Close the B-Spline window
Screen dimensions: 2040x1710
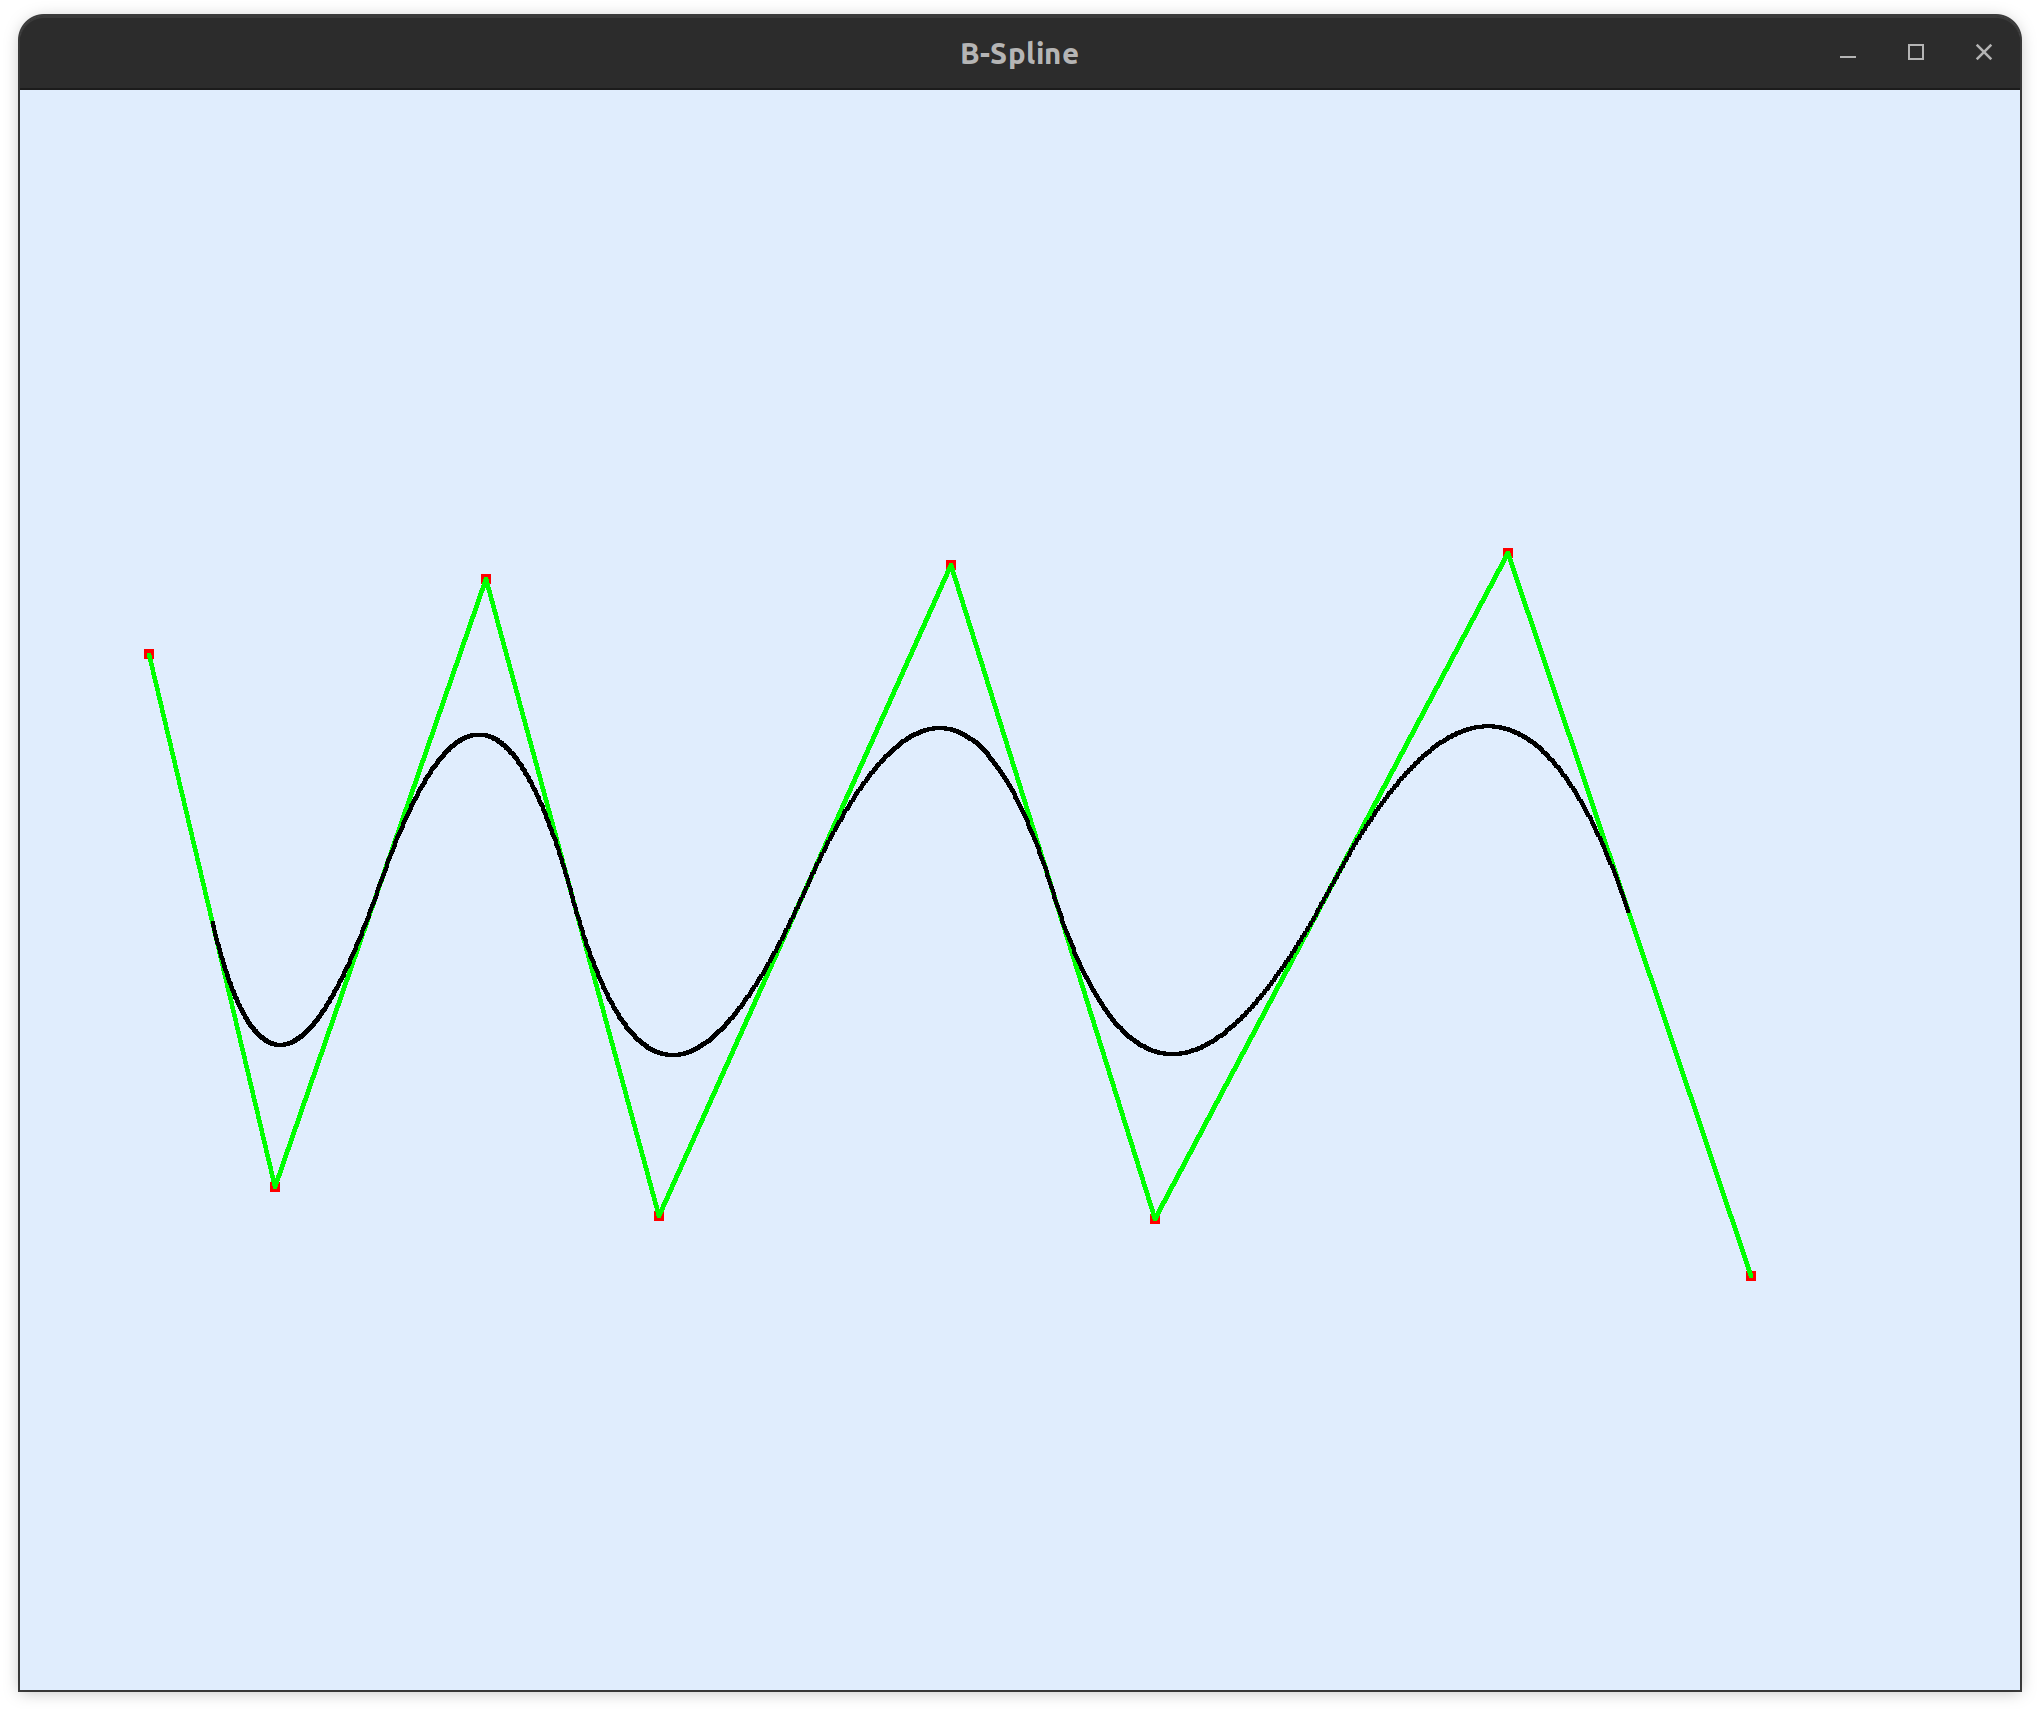[1984, 53]
